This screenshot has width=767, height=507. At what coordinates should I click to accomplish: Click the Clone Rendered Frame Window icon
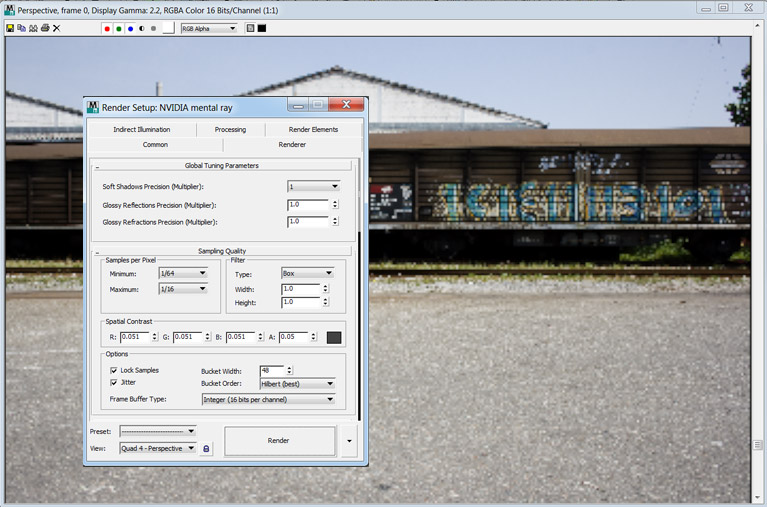(33, 28)
